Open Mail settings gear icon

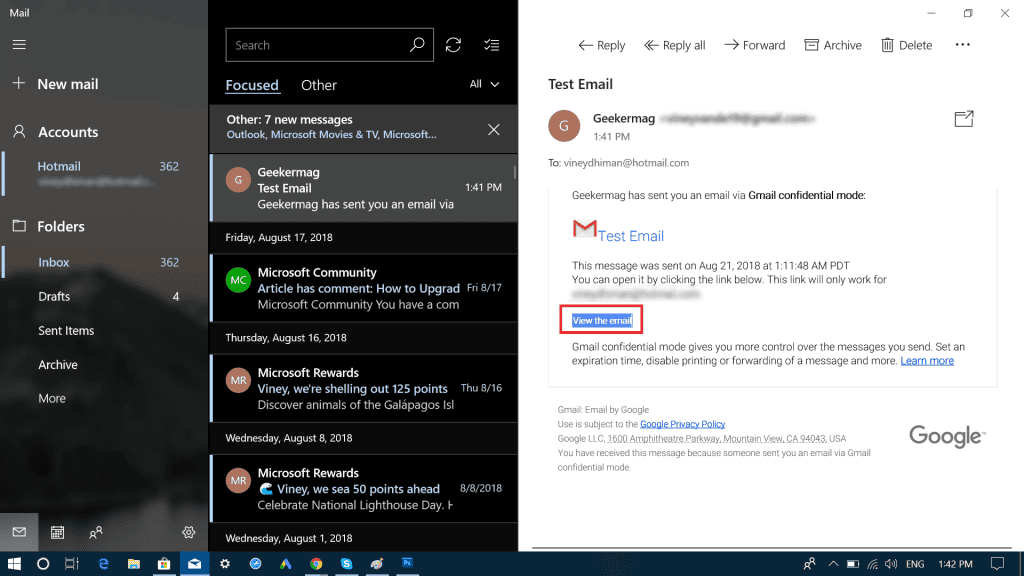tap(189, 532)
